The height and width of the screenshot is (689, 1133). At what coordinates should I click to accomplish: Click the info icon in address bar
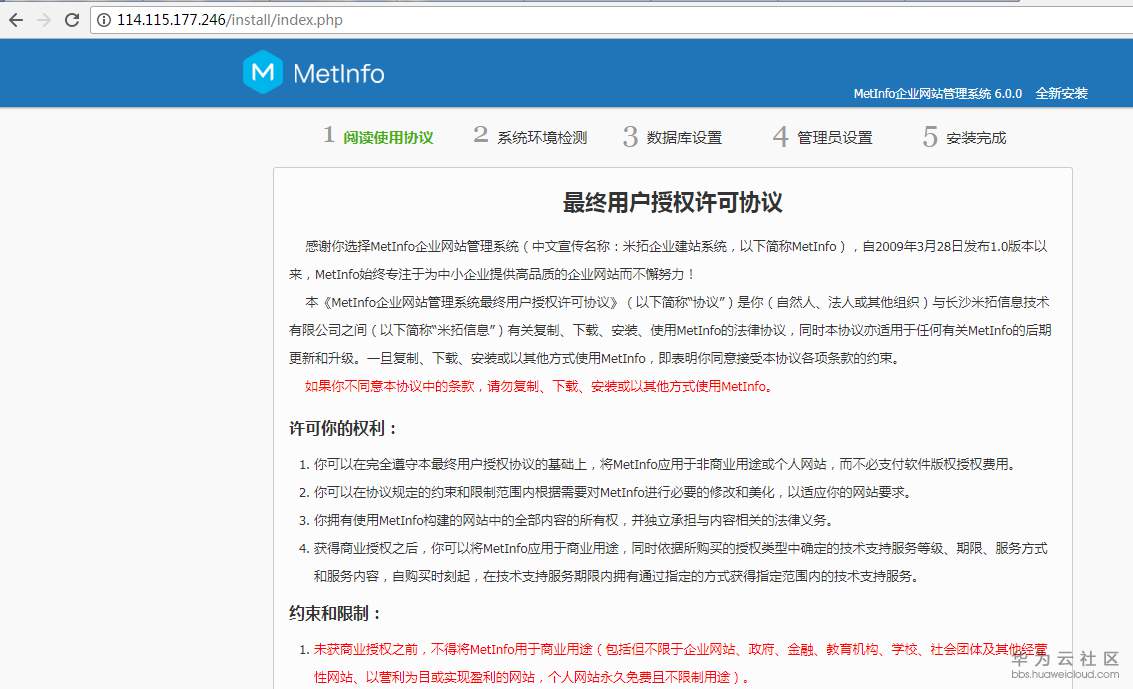click(x=103, y=19)
